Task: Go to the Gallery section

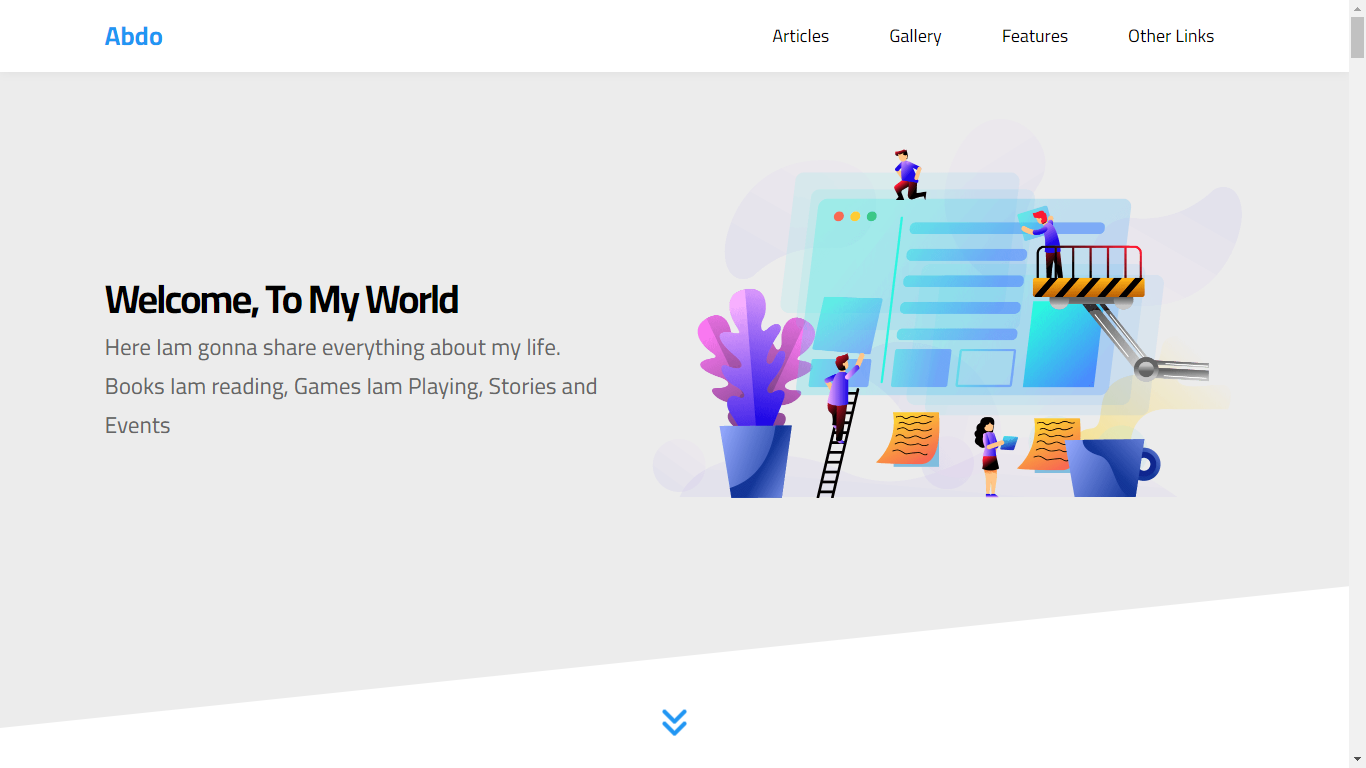Action: click(x=915, y=36)
